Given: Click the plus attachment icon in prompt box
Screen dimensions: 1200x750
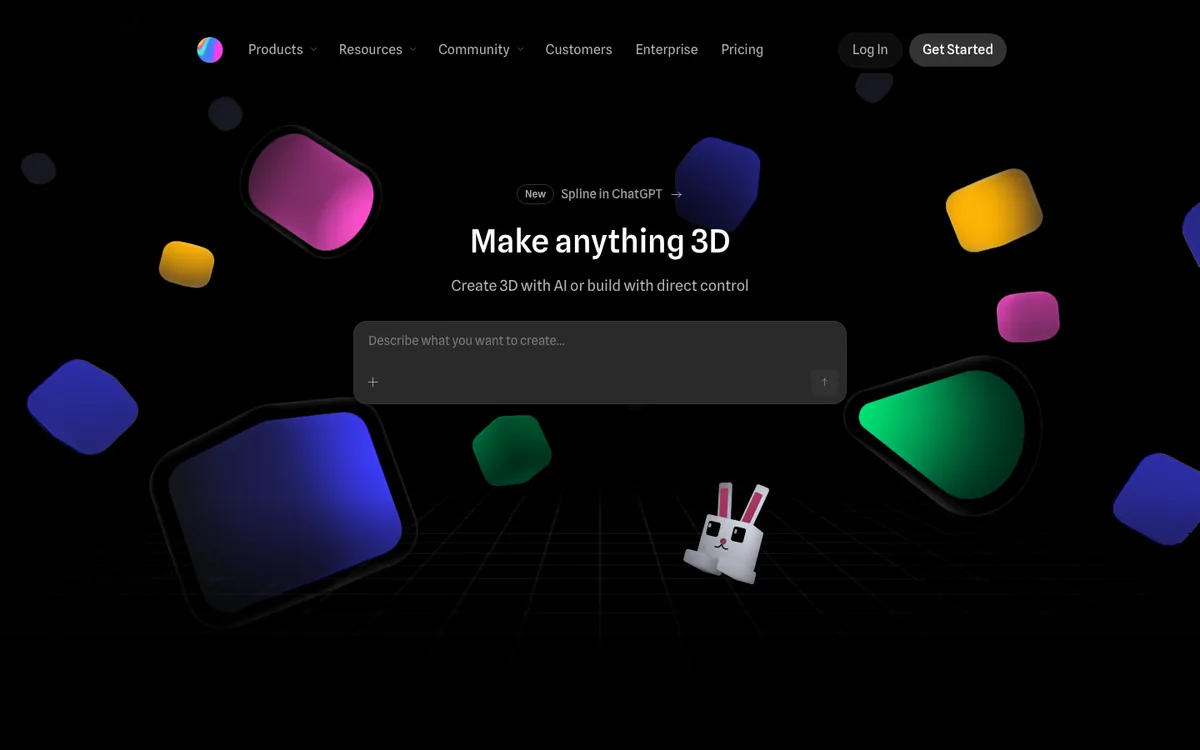Looking at the screenshot, I should [373, 382].
